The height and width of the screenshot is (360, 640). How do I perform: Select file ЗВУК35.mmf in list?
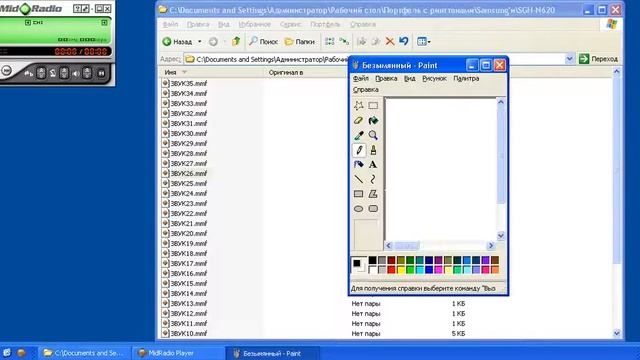pyautogui.click(x=185, y=83)
